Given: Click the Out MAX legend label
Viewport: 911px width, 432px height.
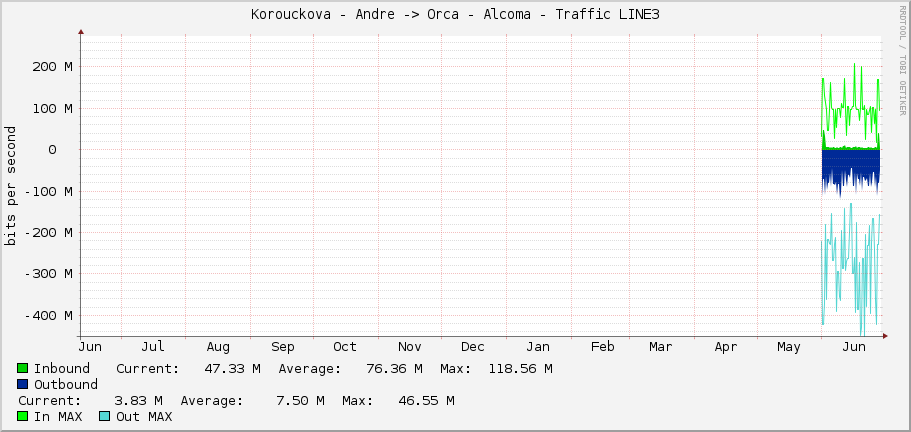Looking at the screenshot, I should point(144,416).
